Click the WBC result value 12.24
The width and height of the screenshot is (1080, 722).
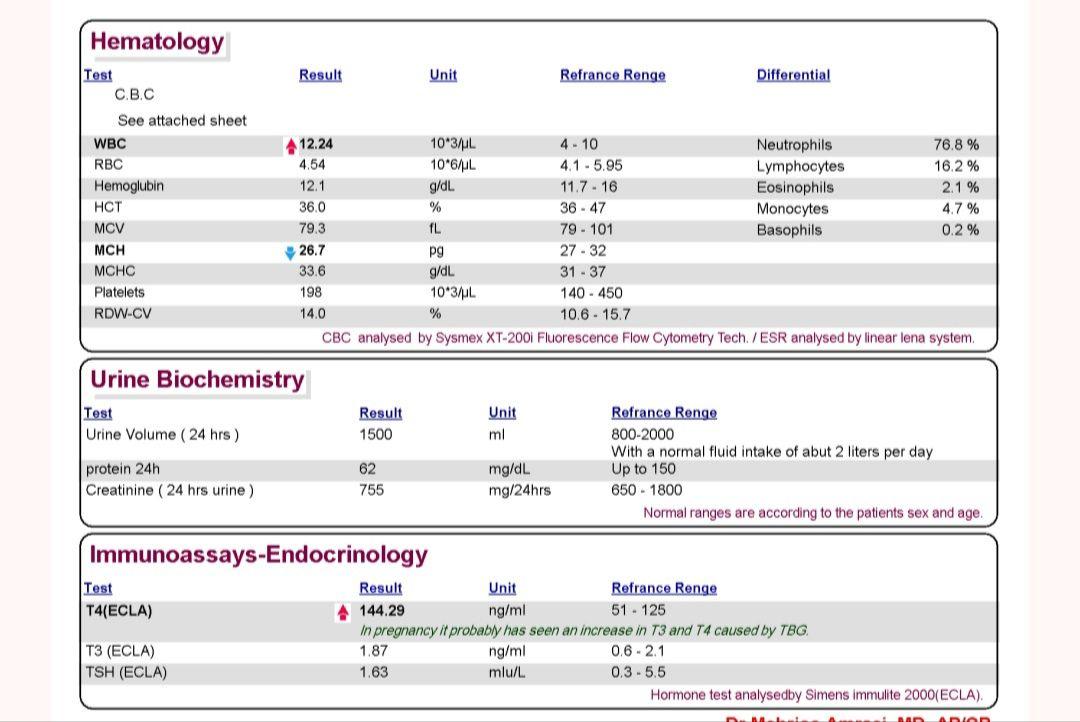pos(316,144)
